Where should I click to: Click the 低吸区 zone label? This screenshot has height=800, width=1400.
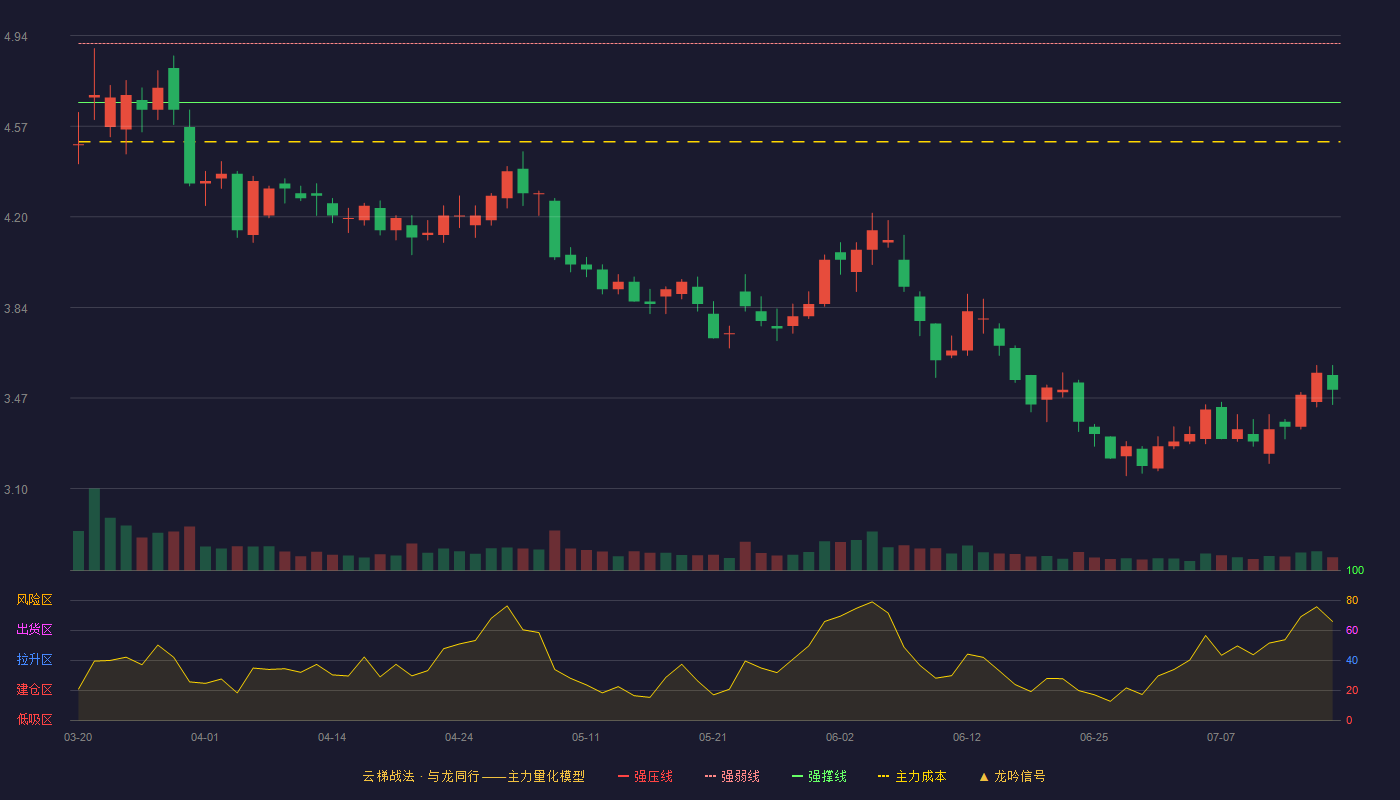34,719
